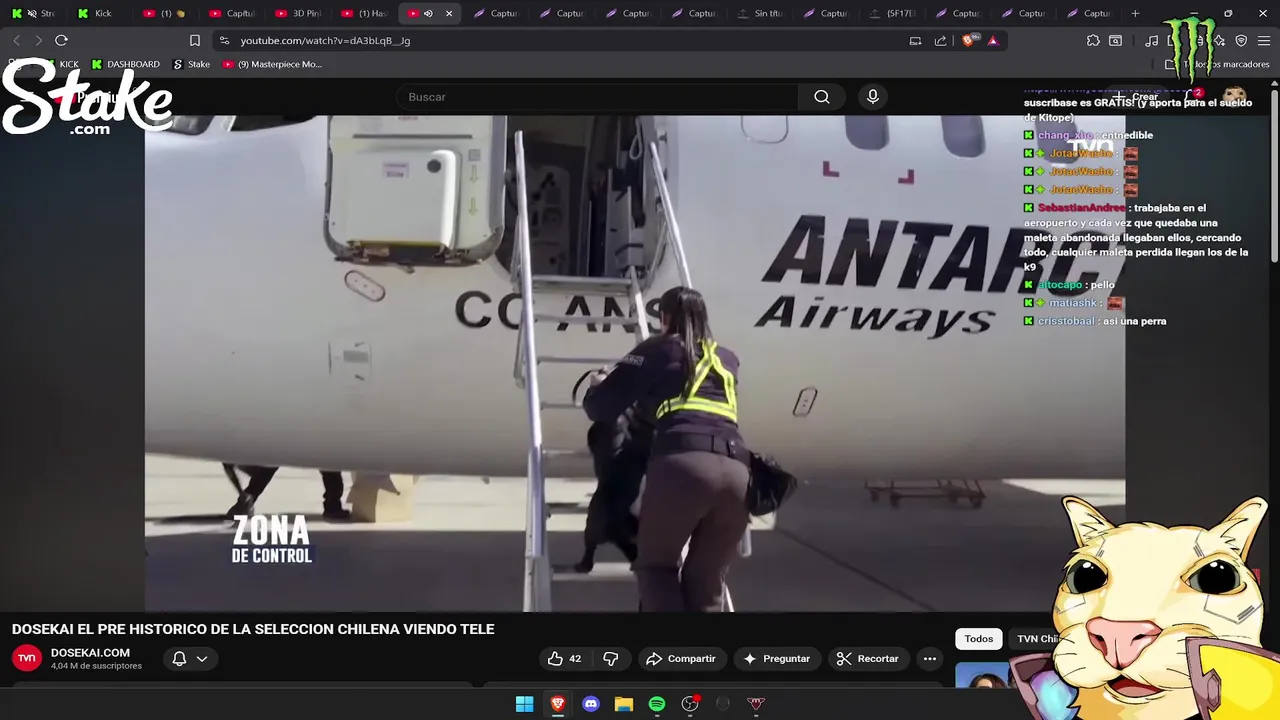Screen dimensions: 1280x720
Task: Mute the audio in active YouTube tab
Action: pos(428,13)
